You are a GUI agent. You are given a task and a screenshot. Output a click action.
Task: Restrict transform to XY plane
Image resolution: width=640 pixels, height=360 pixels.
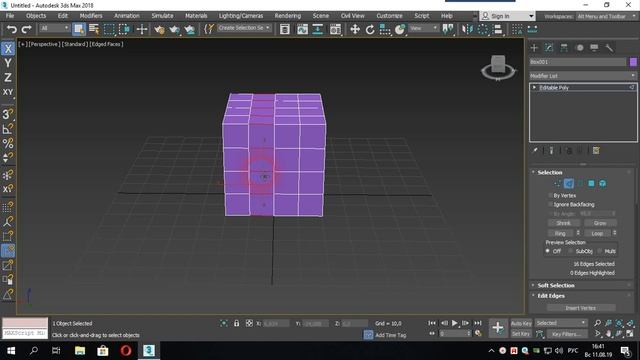[8, 92]
